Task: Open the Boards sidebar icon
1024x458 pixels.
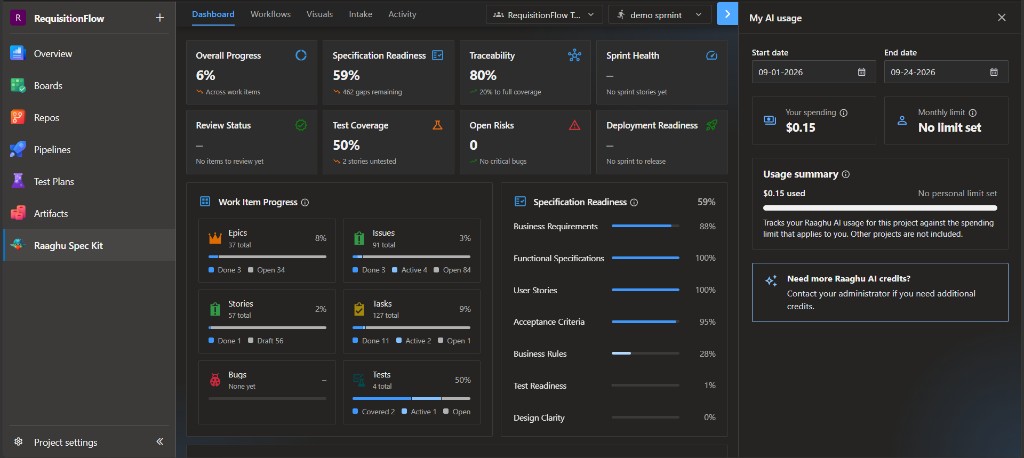Action: pyautogui.click(x=18, y=86)
